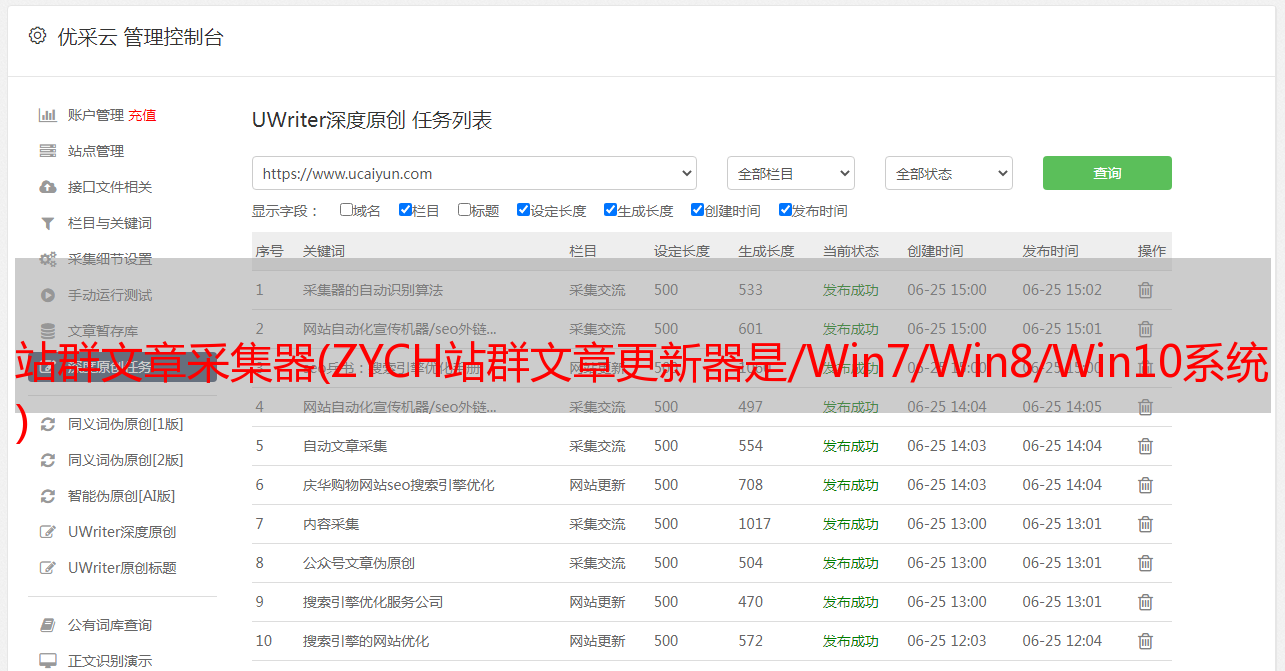Click the 栏目与关键词 filter icon
The height and width of the screenshot is (671, 1285).
[47, 223]
